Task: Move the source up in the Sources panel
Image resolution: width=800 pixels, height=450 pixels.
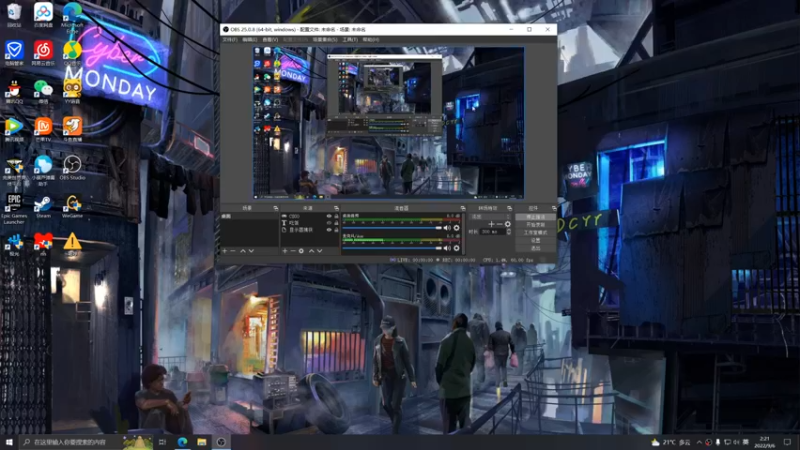Action: pos(311,251)
